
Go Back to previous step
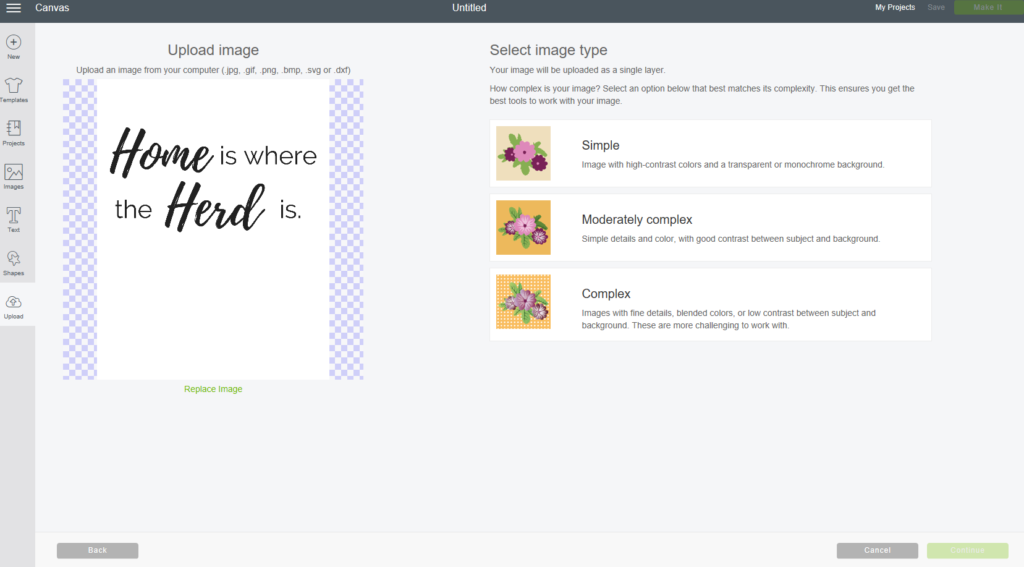[x=97, y=551]
